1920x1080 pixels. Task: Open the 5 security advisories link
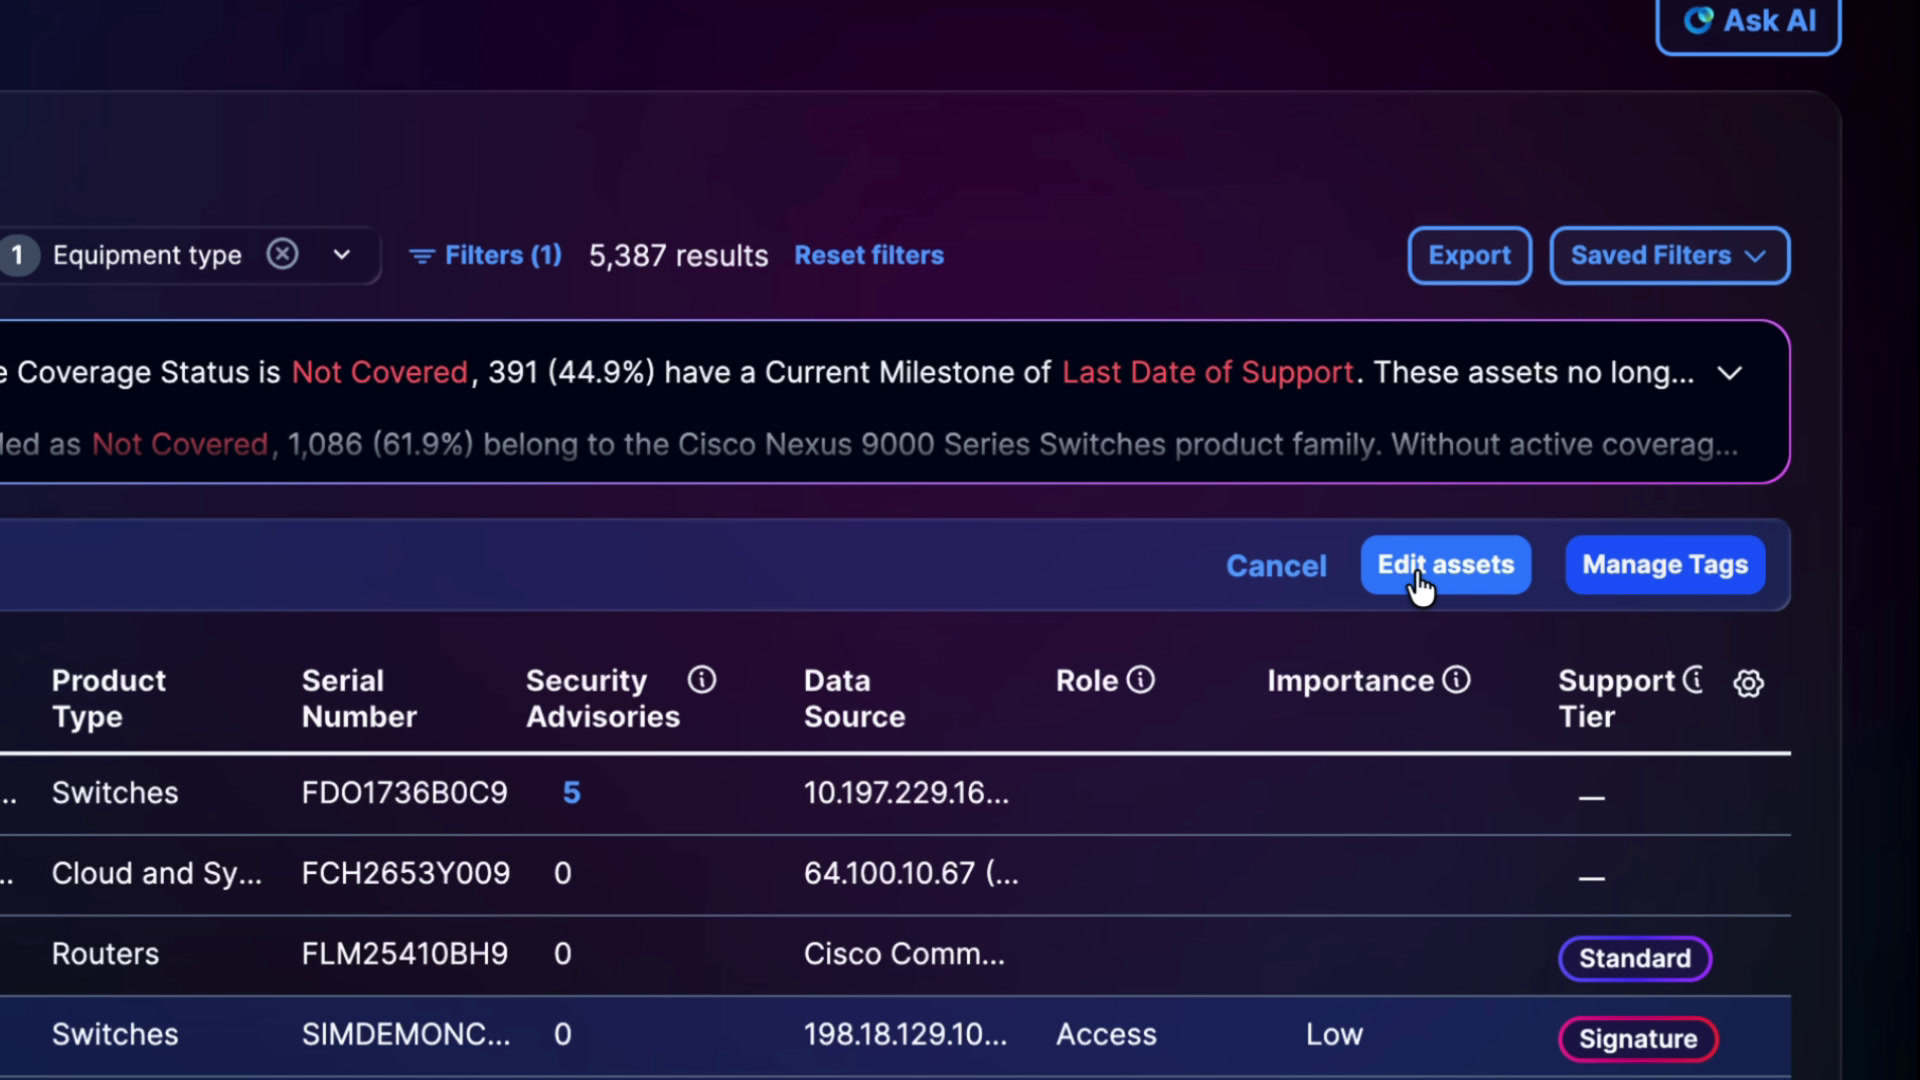pos(571,793)
